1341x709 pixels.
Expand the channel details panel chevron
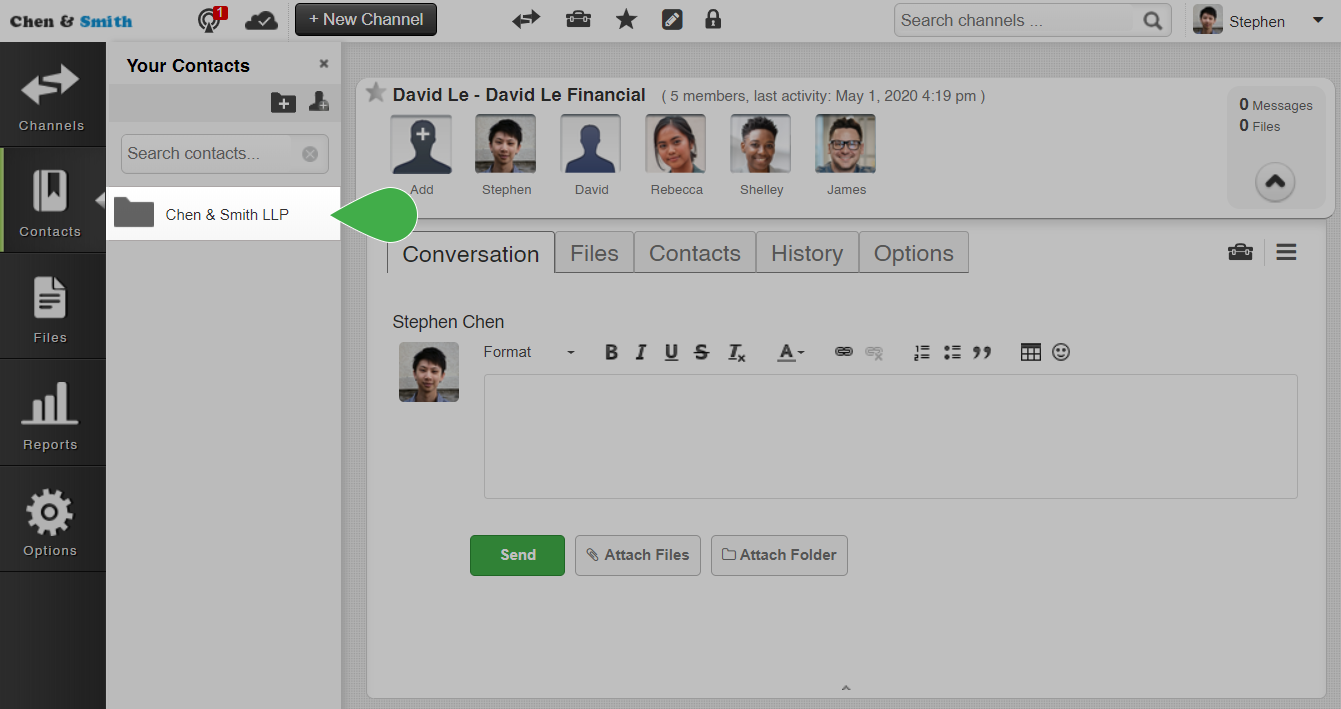click(x=1275, y=182)
